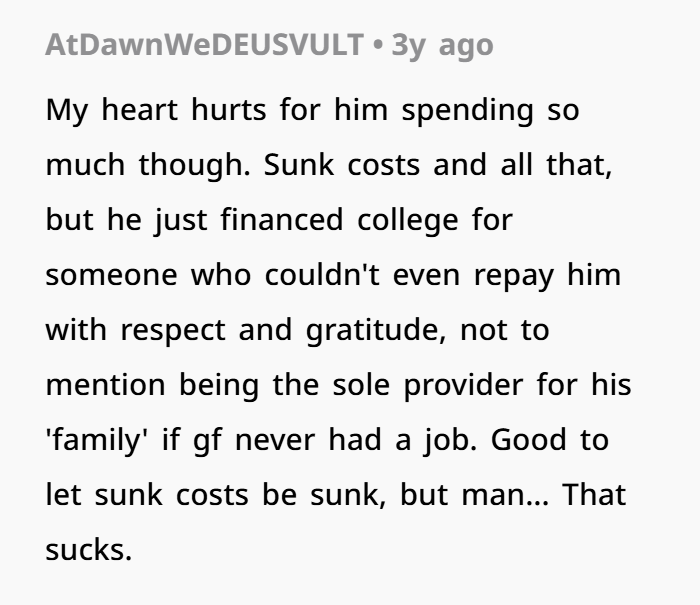The height and width of the screenshot is (605, 700).
Task: Click the word "mention" in the comment
Action: click(108, 385)
